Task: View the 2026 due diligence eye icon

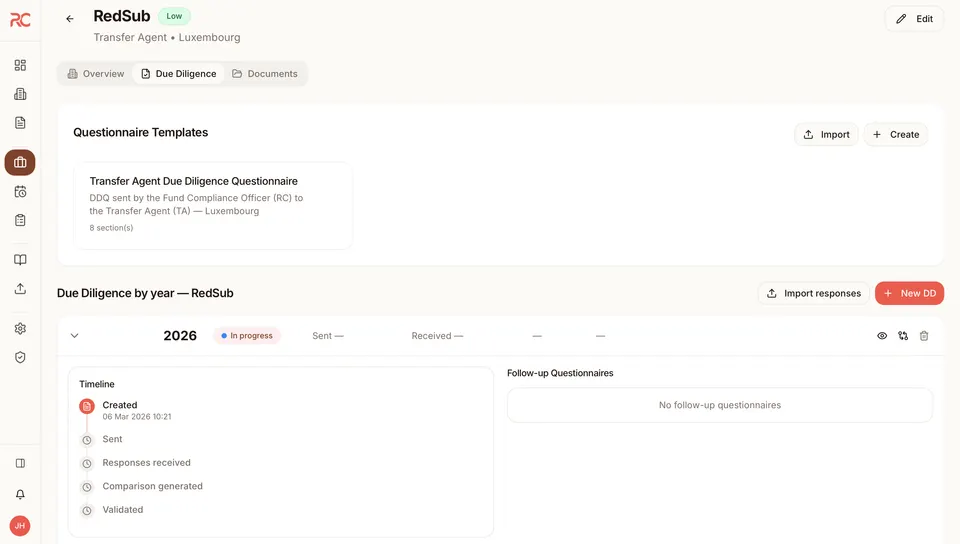Action: pyautogui.click(x=882, y=335)
